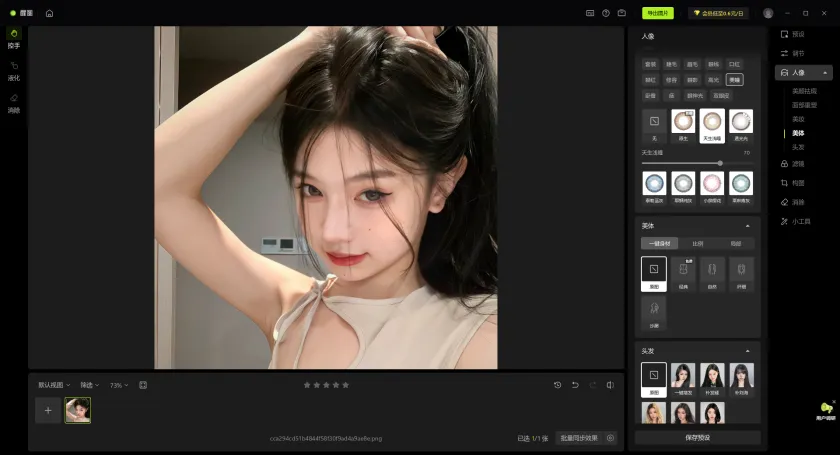Toggle the 美瞳 makeup category

click(734, 80)
